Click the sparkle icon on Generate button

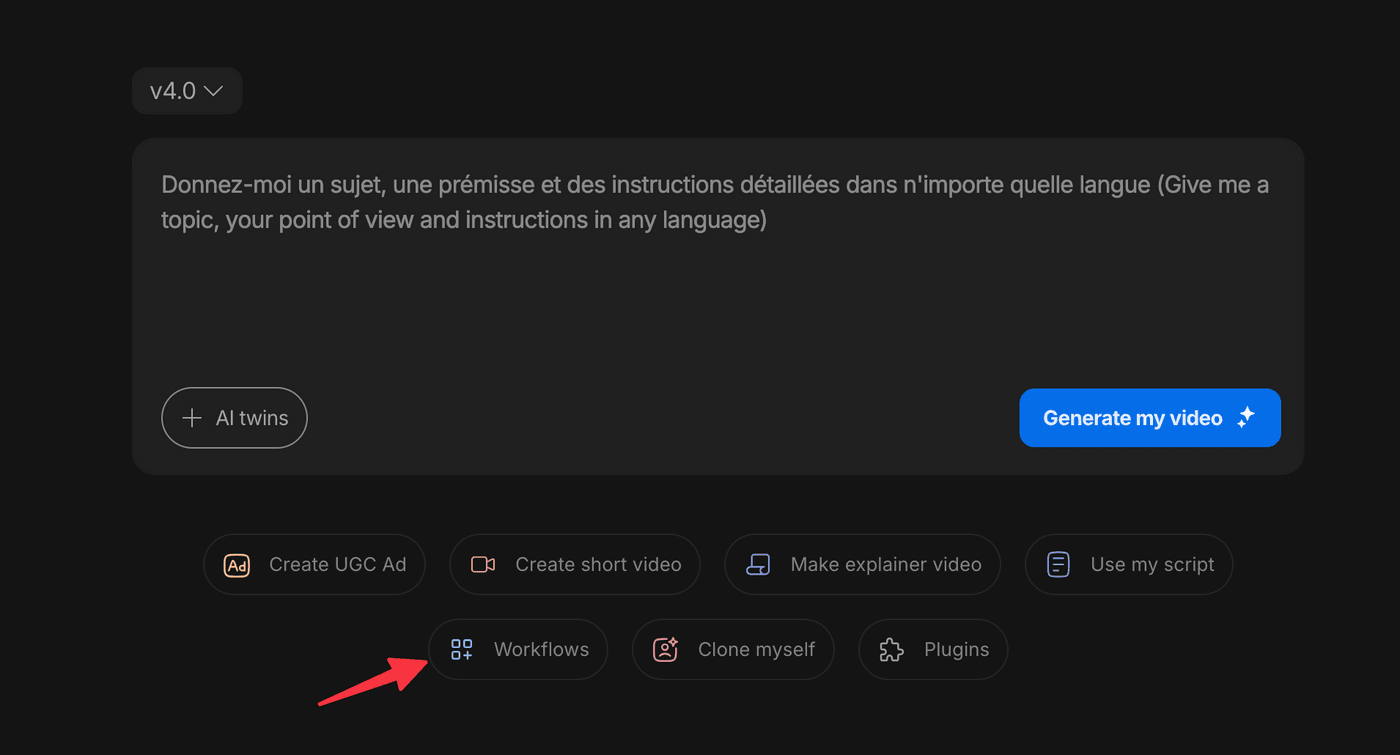click(1246, 418)
